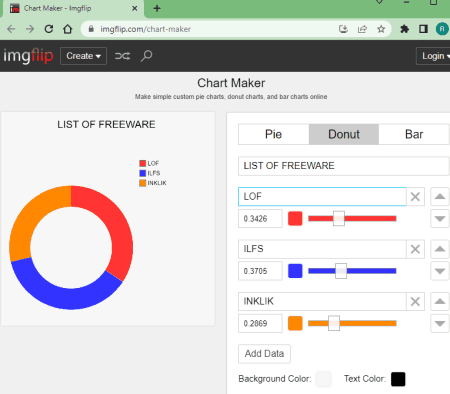The width and height of the screenshot is (450, 394).
Task: Click the orange INKLIK value slider
Action: click(x=352, y=323)
